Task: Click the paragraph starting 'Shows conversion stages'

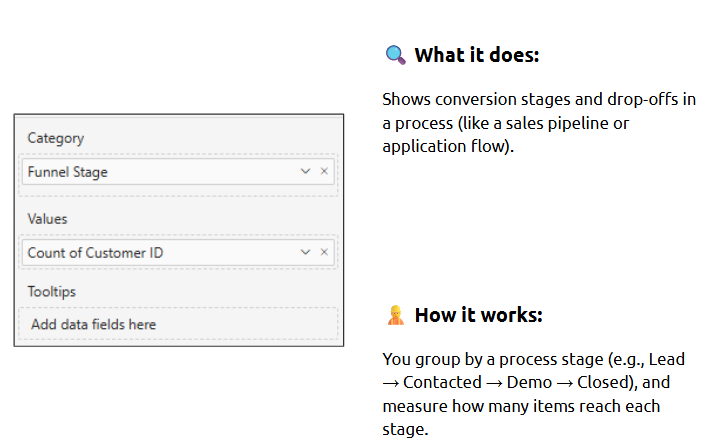Action: (539, 123)
